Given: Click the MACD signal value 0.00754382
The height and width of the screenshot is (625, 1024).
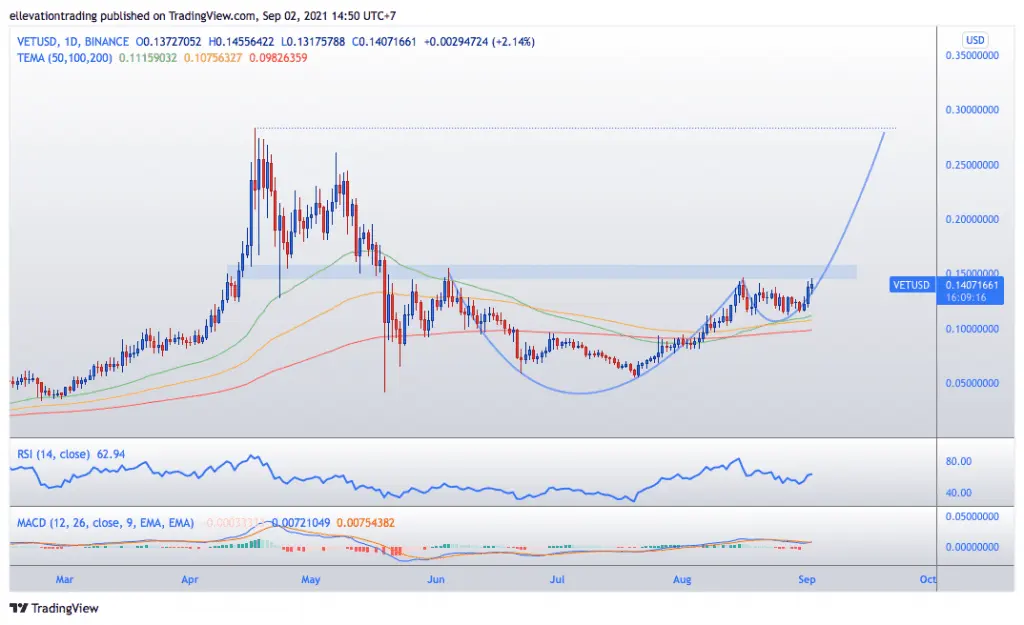Looking at the screenshot, I should click(x=366, y=523).
